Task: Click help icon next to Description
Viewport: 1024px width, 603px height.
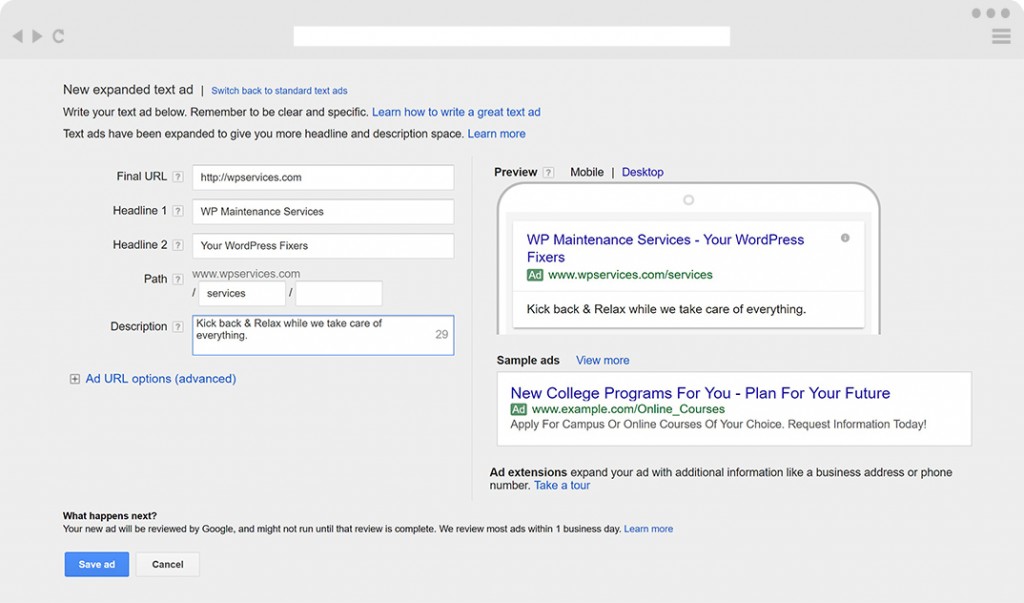Action: [x=177, y=326]
